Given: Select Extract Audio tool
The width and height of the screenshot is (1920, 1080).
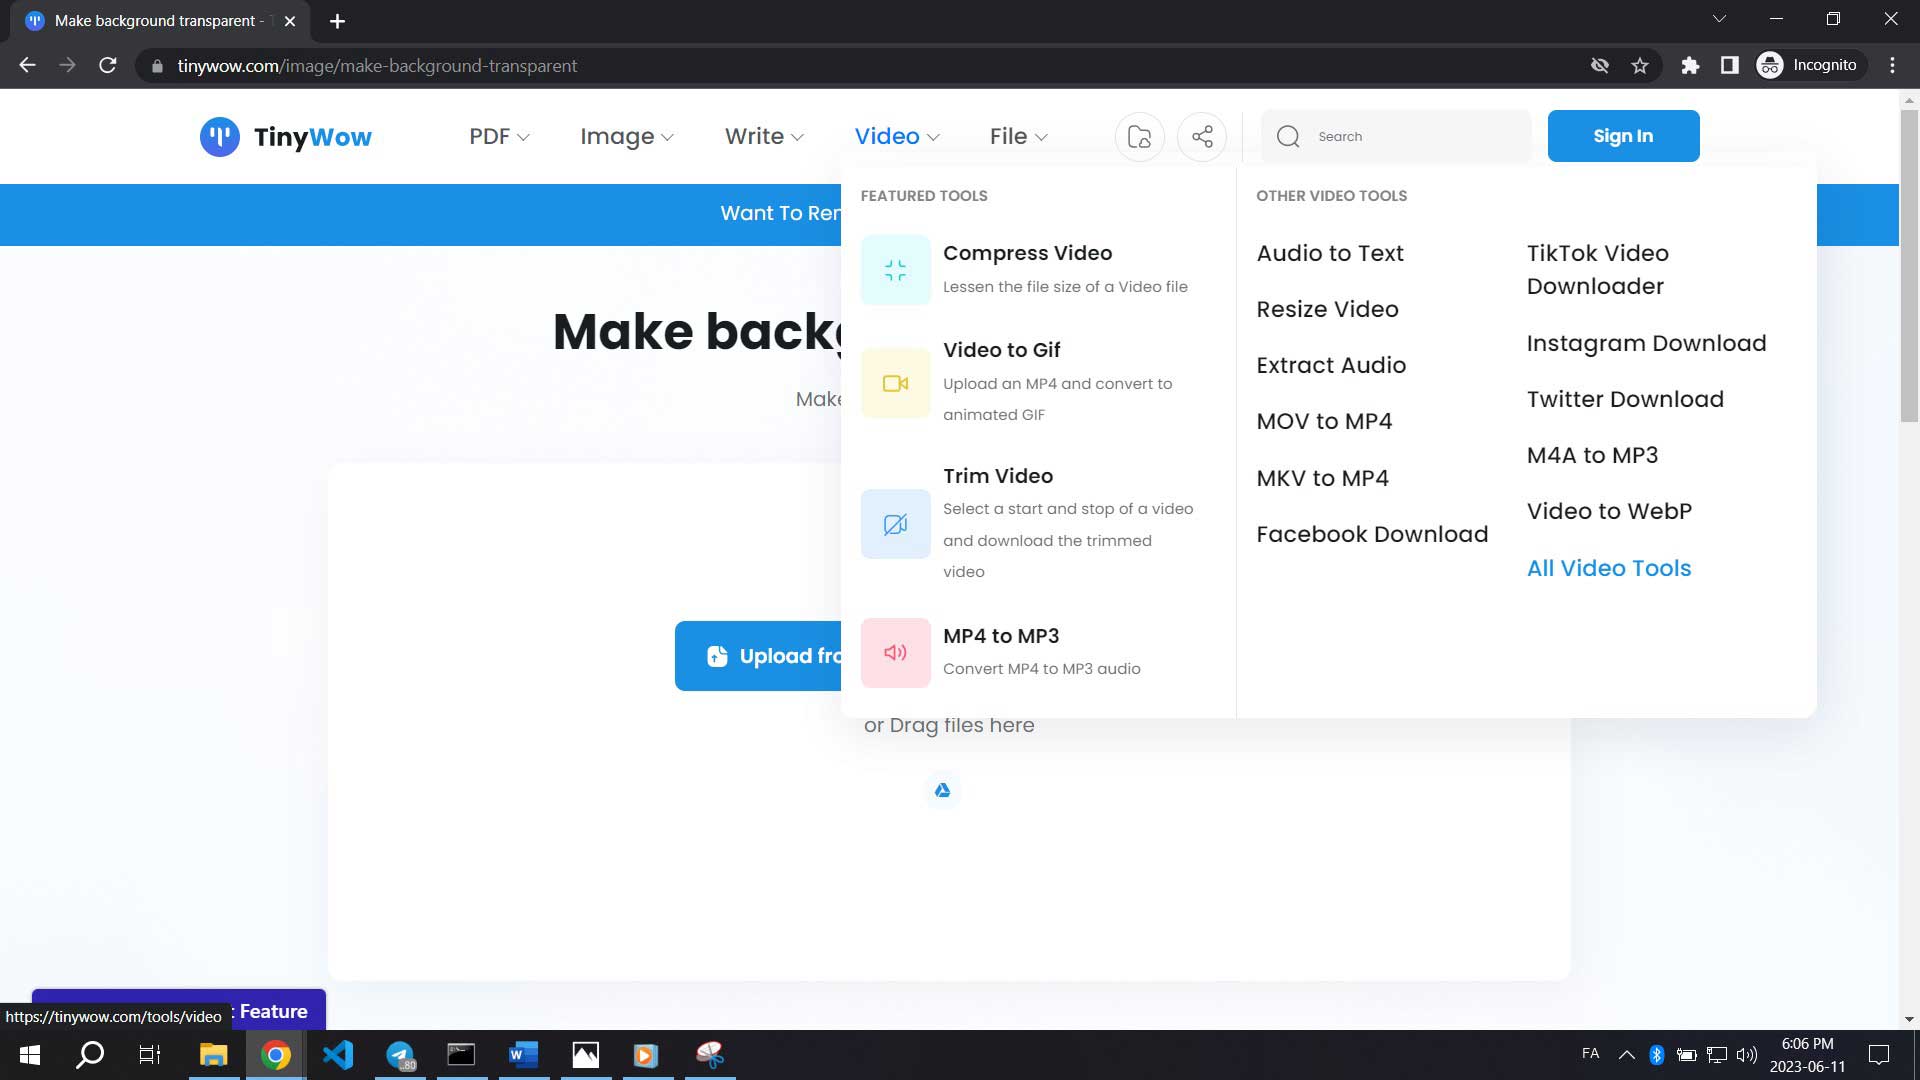Looking at the screenshot, I should tap(1331, 365).
